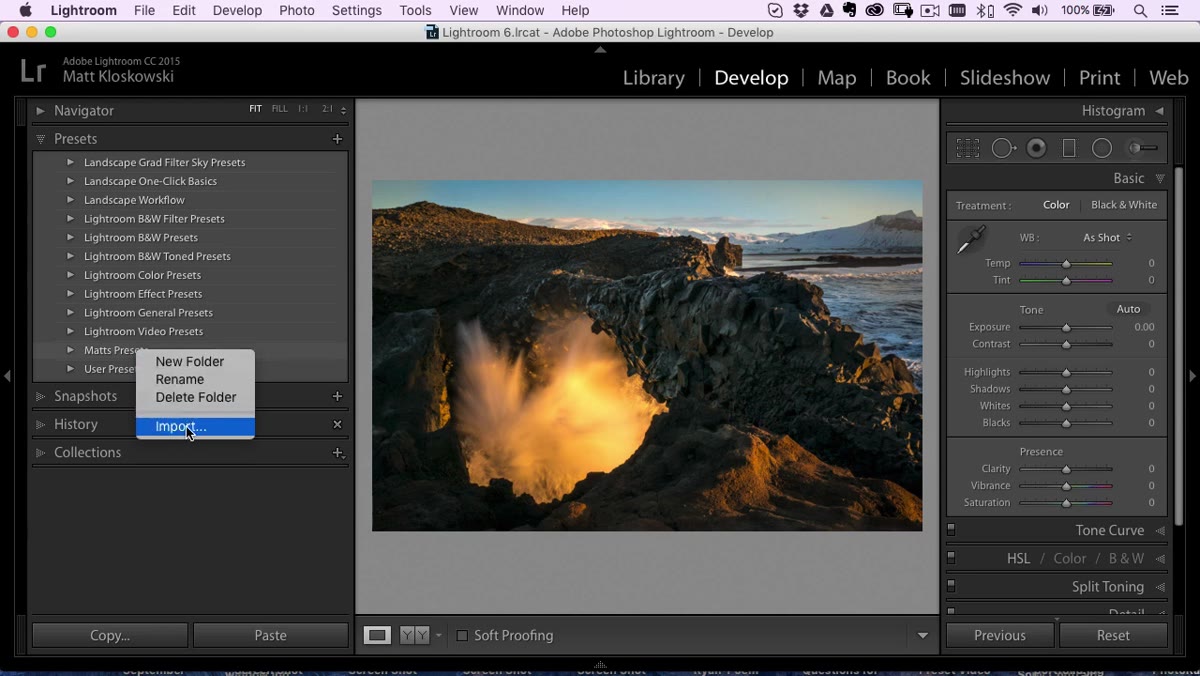Select the Graduated Filter tool

click(1069, 148)
